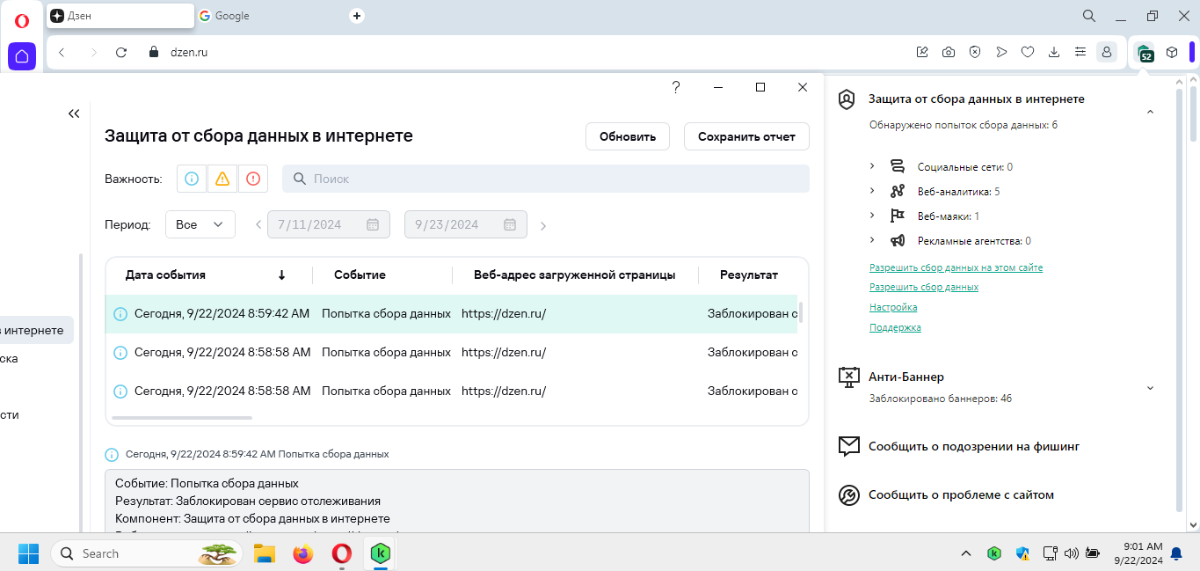Click the send-to-Flow arrow icon
The image size is (1200, 571).
[1001, 52]
